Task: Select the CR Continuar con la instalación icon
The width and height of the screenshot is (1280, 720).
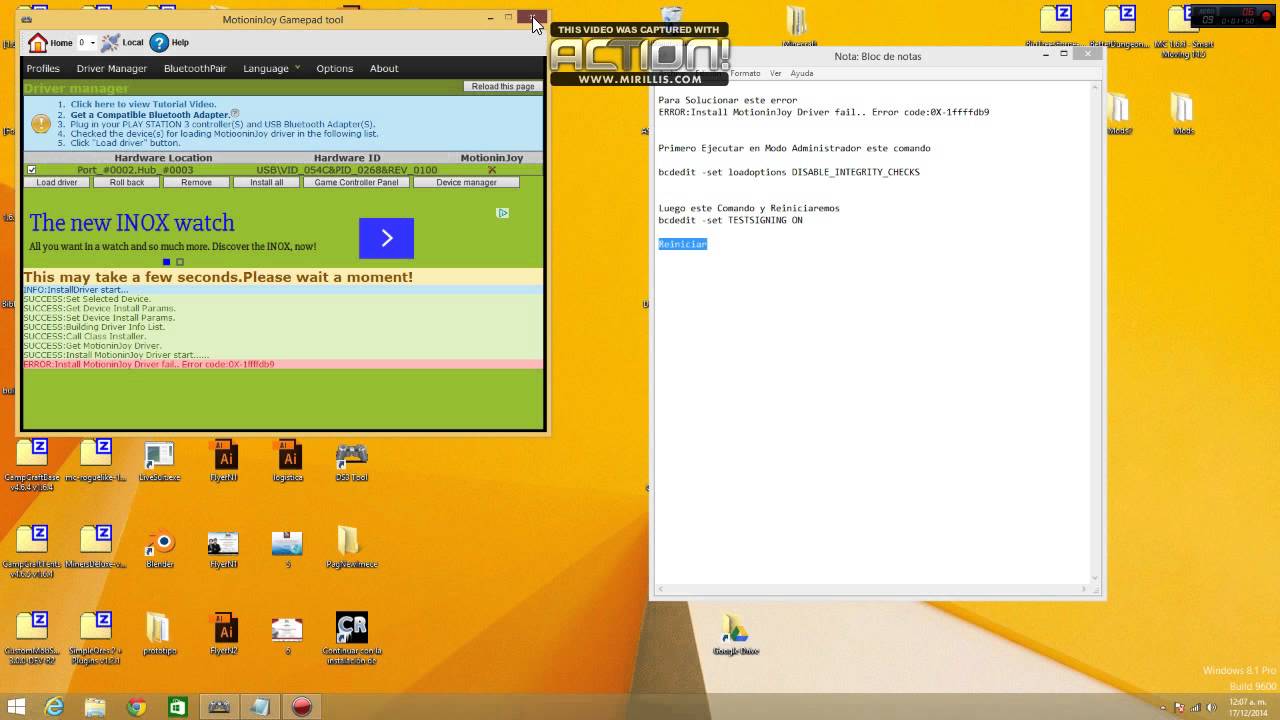Action: click(351, 638)
